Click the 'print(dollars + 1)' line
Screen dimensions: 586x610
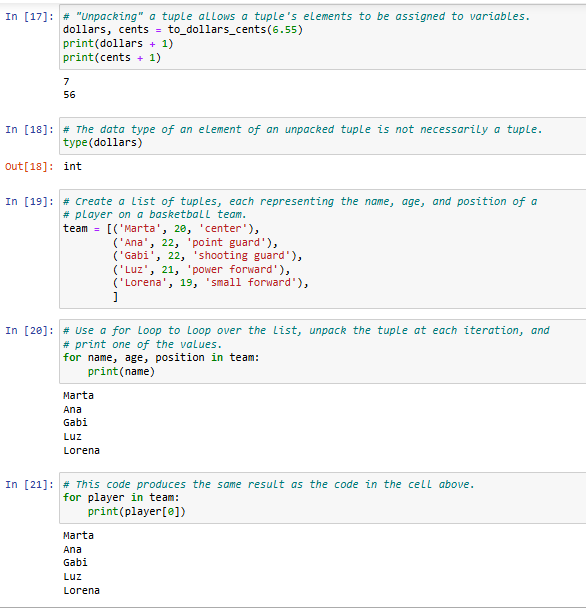tap(118, 44)
